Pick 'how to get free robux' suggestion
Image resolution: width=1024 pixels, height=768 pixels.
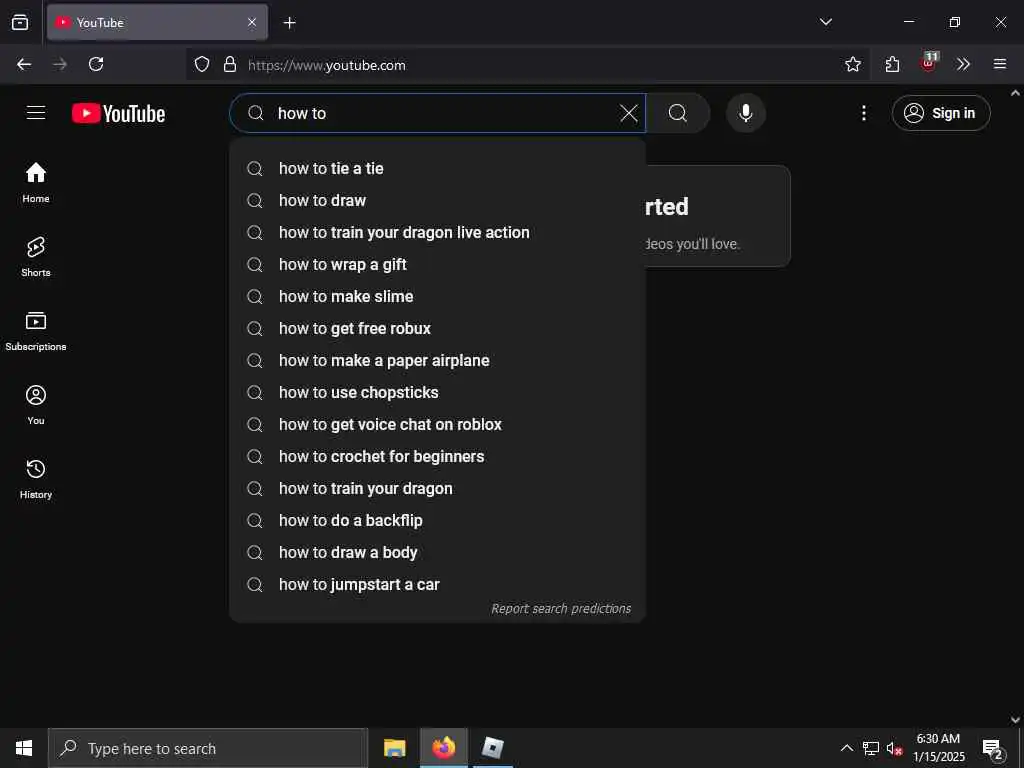[438, 328]
